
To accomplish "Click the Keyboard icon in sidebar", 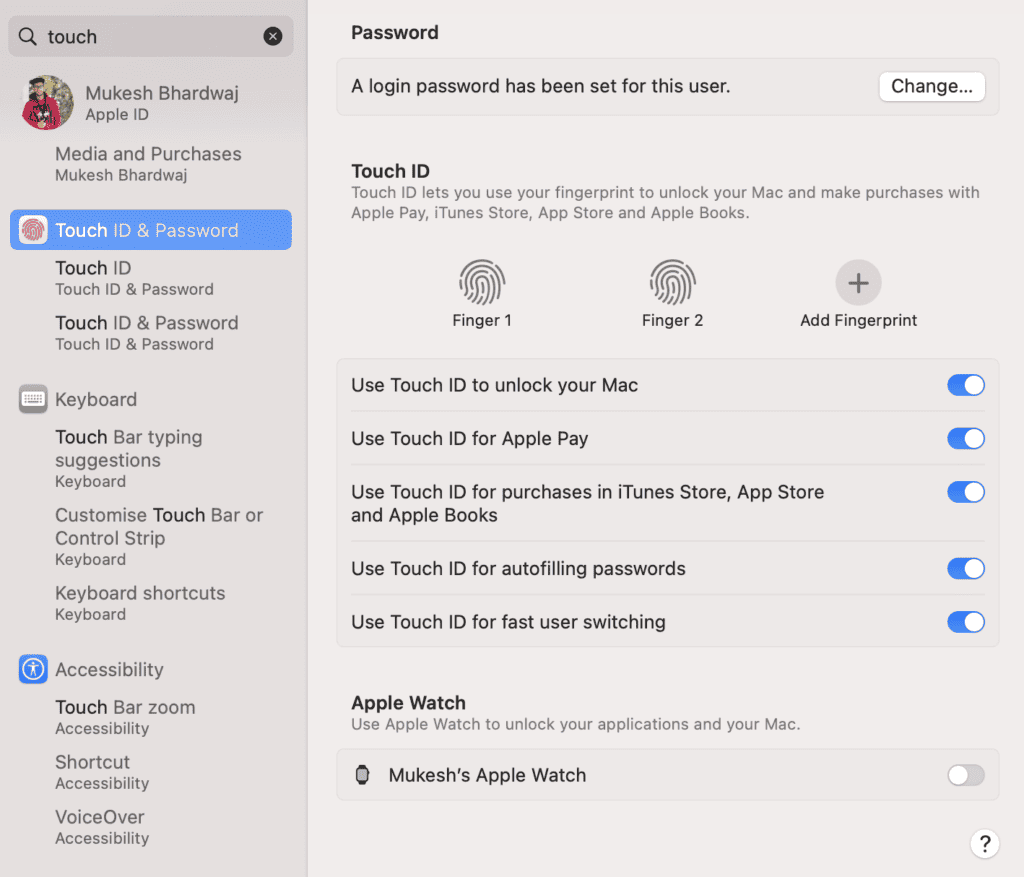I will pyautogui.click(x=33, y=399).
